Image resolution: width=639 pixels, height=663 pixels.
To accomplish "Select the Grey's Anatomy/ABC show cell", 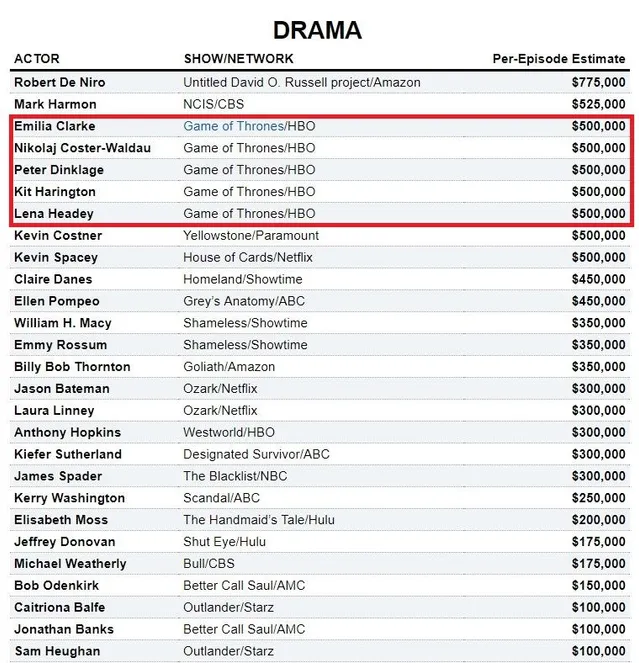I will pyautogui.click(x=243, y=301).
